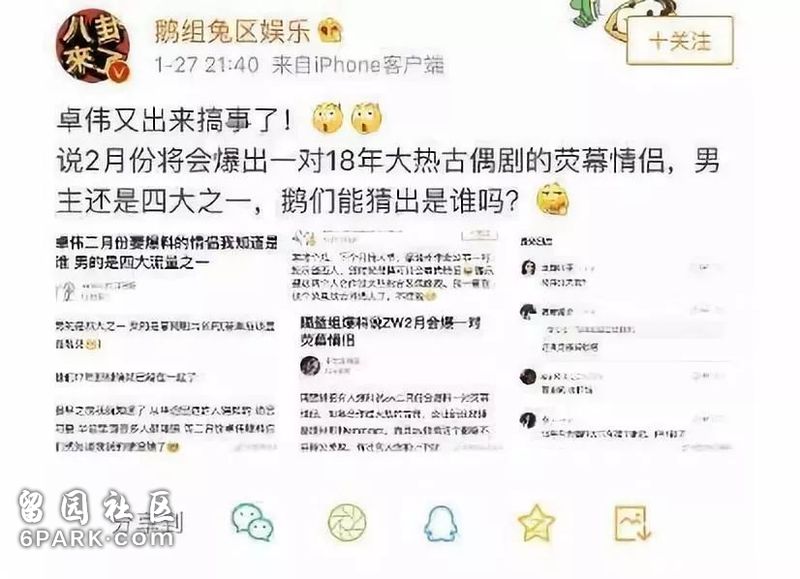Tap the 留园社区 6PARK.COM watermark
The image size is (800, 579).
(97, 518)
